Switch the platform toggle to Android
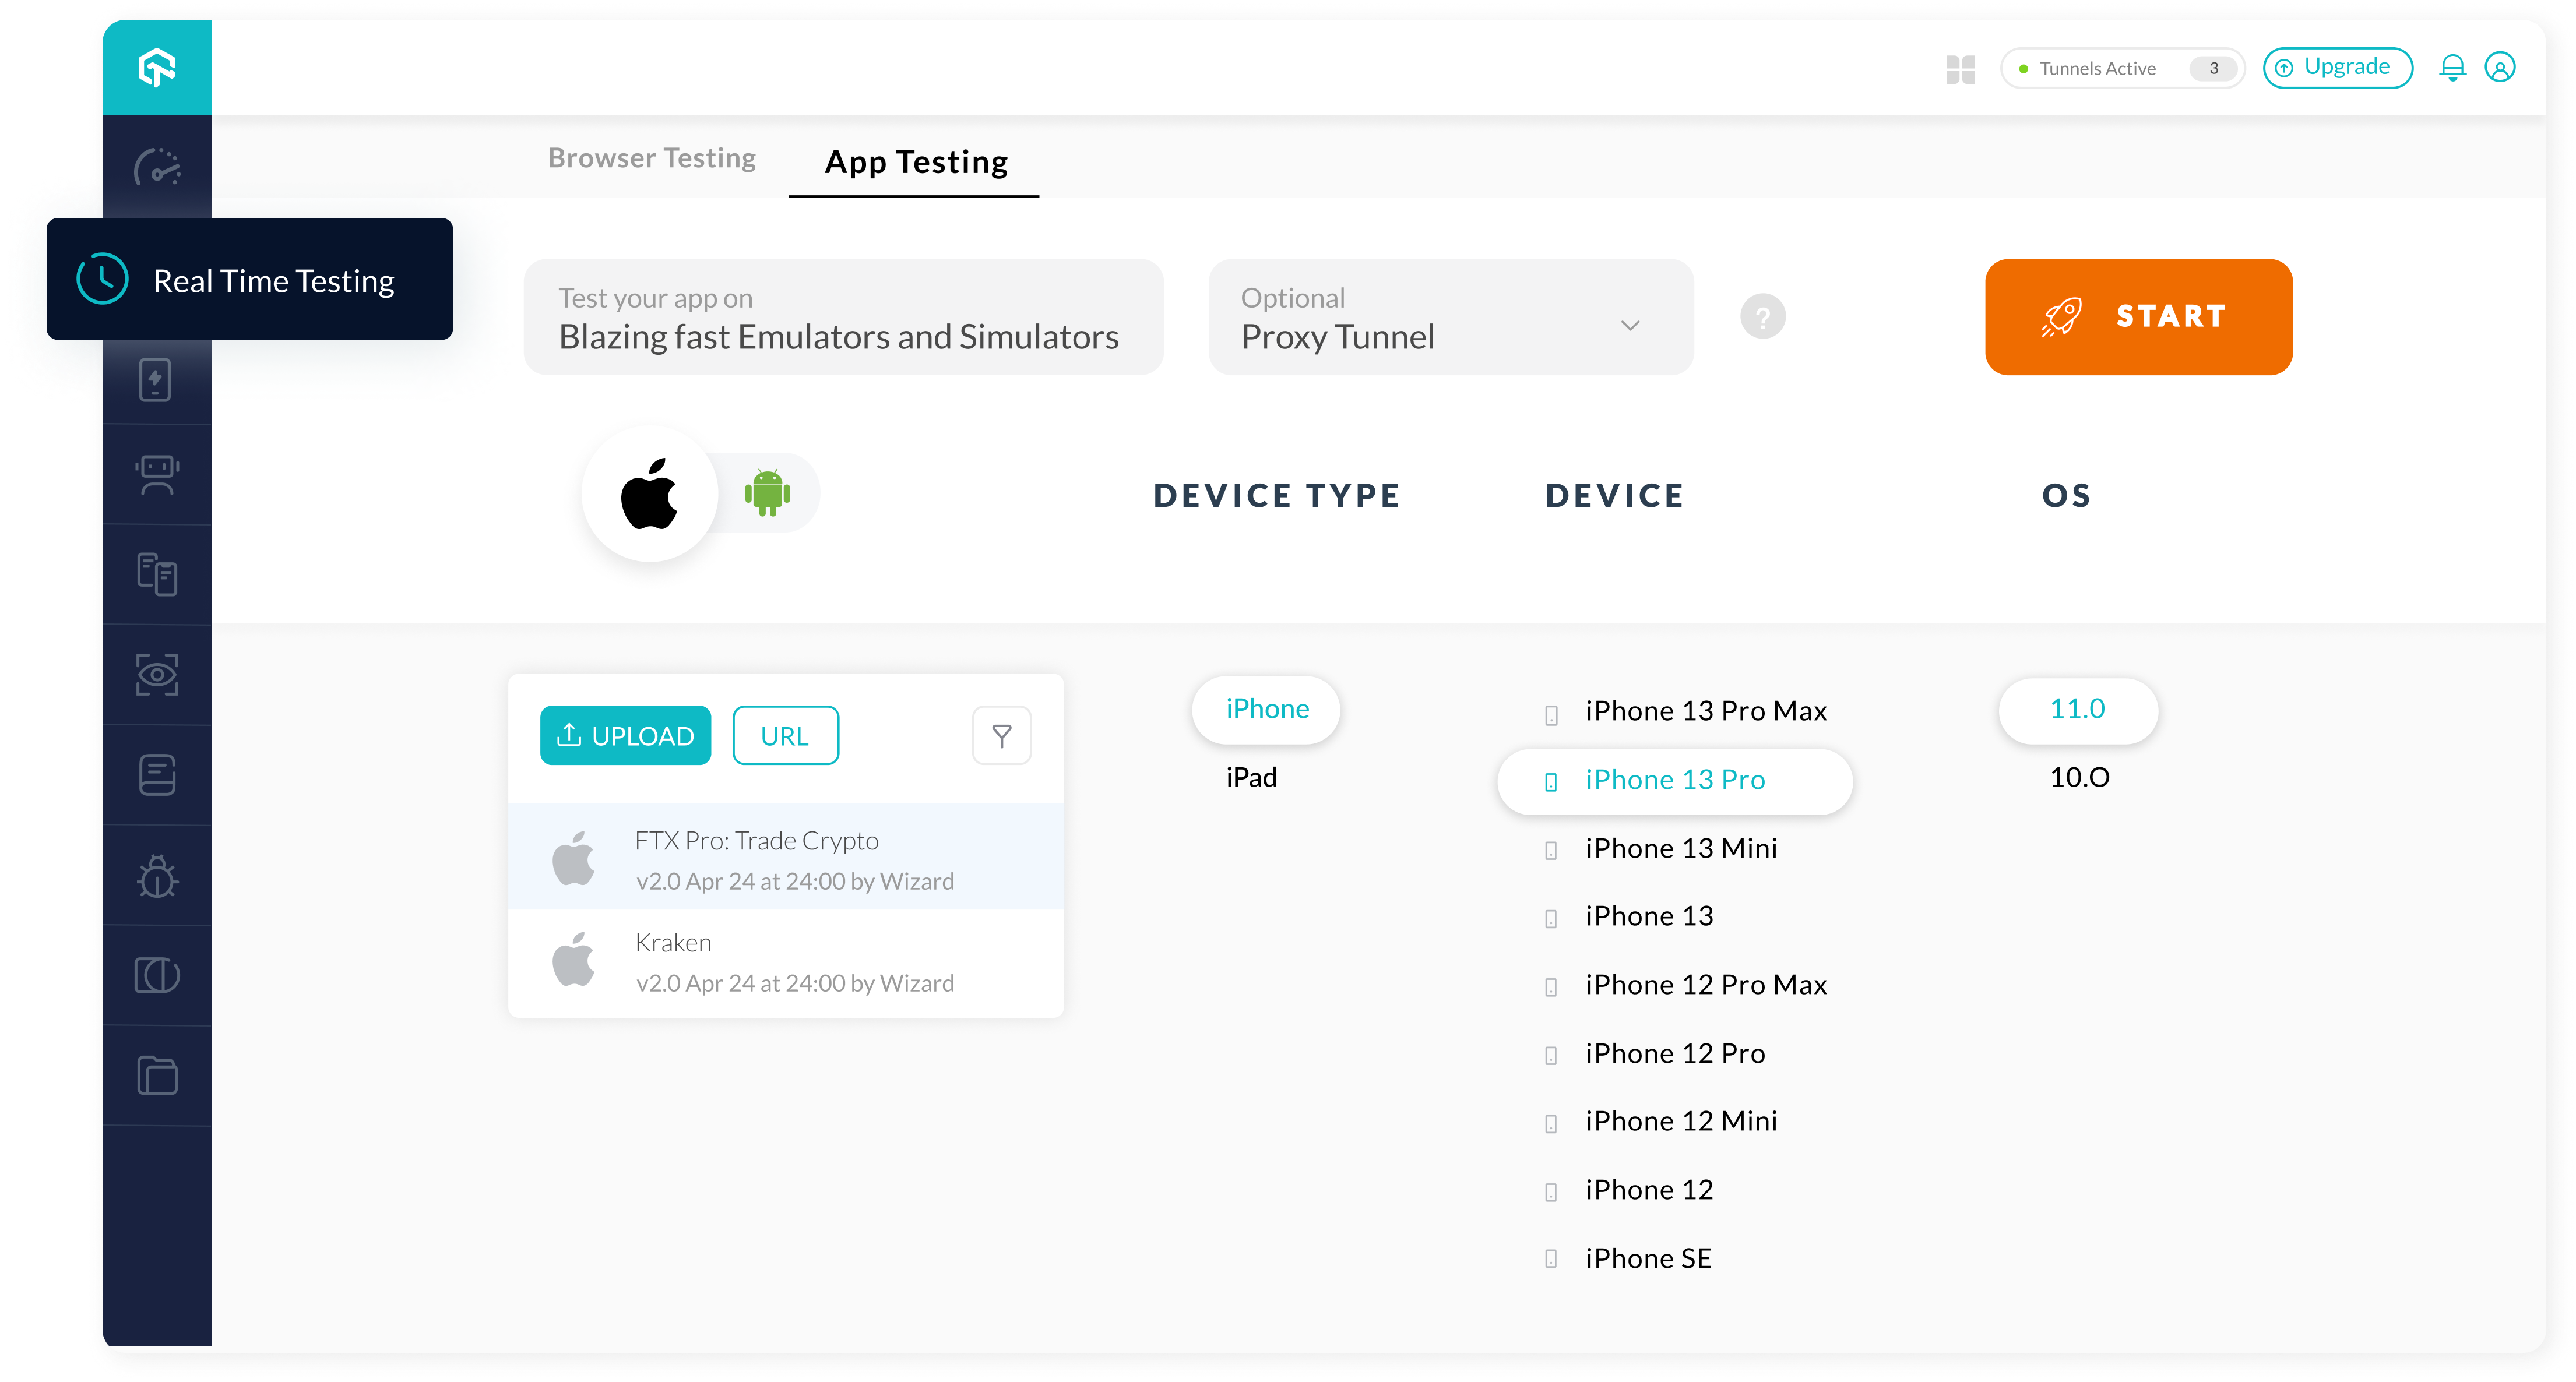The image size is (2576, 1382). (x=767, y=493)
